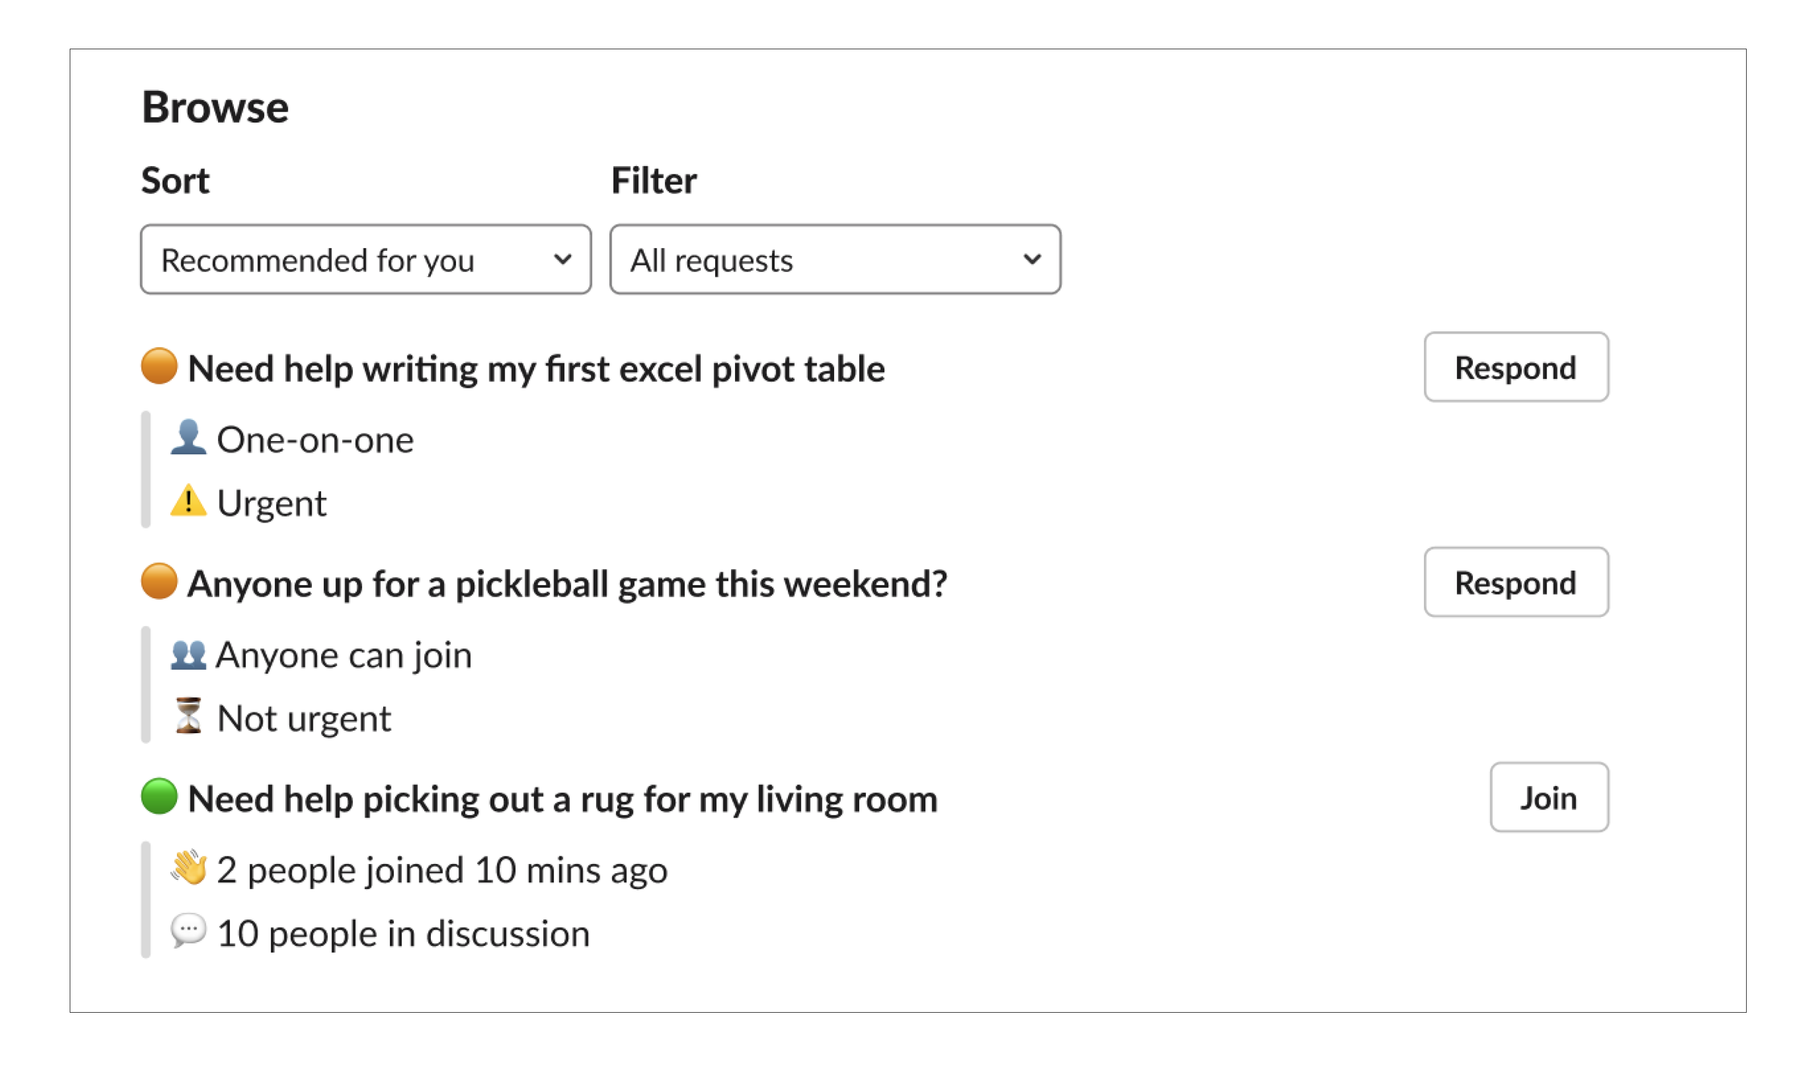This screenshot has width=1800, height=1066.
Task: Open 'Need help writing my first excel pivot table'
Action: tap(536, 369)
